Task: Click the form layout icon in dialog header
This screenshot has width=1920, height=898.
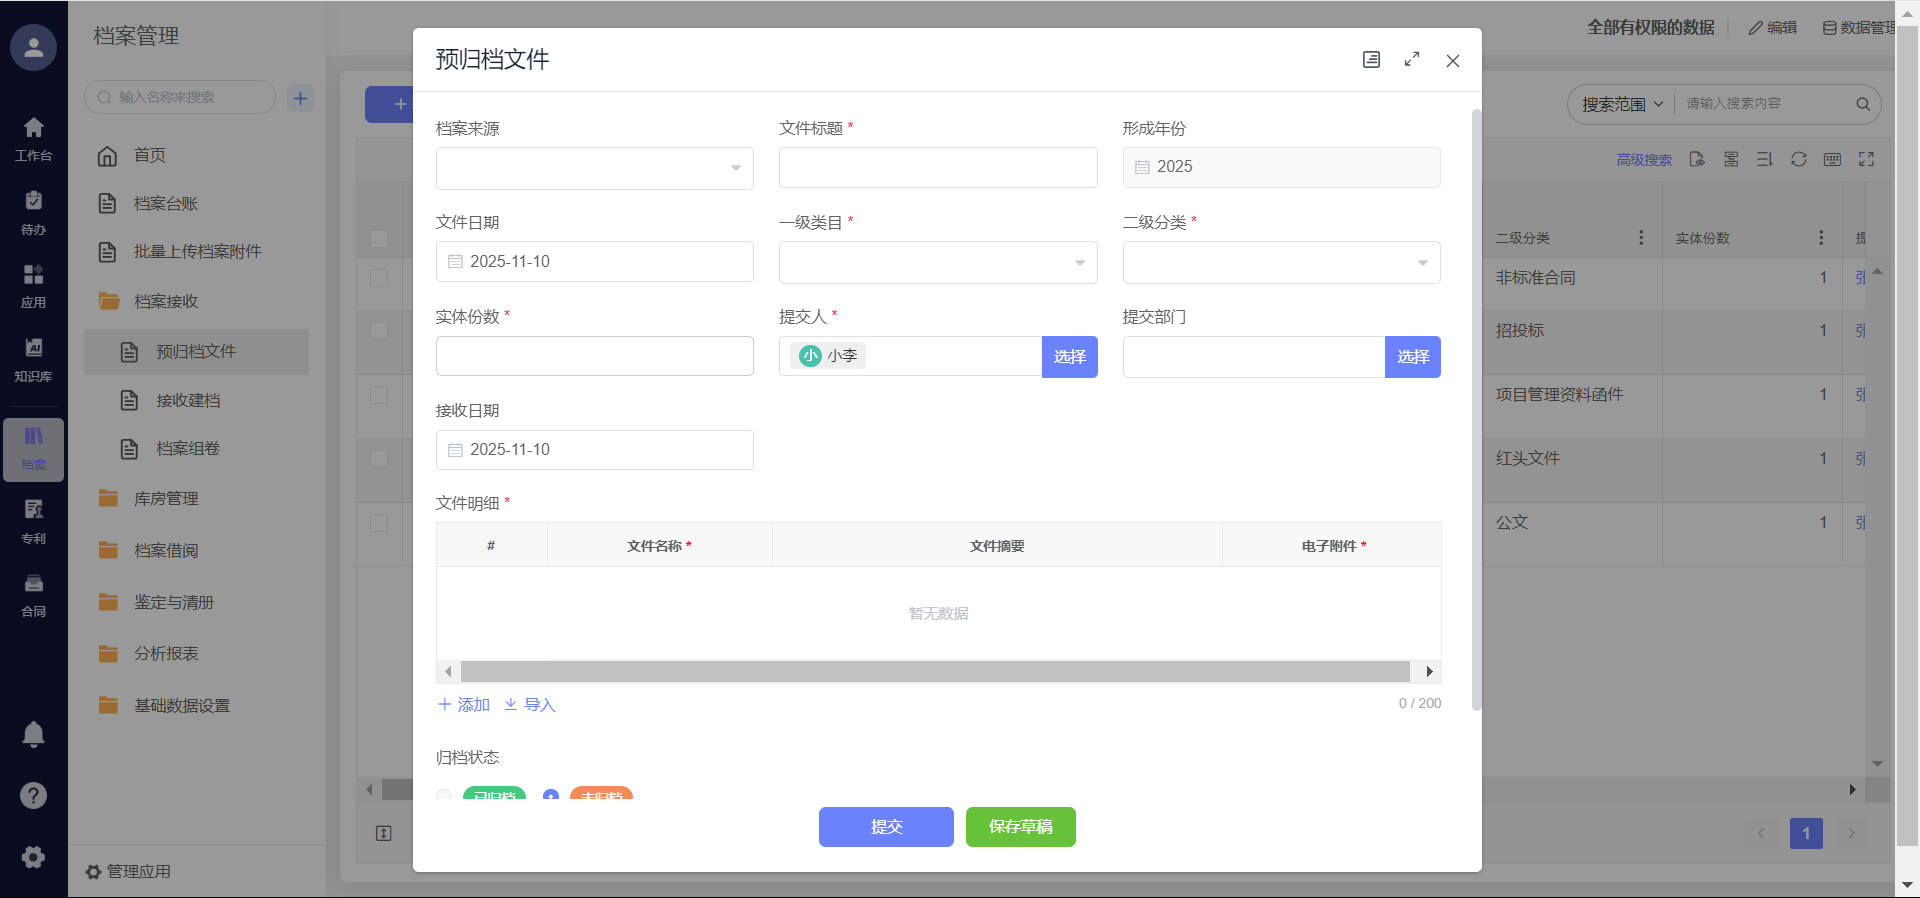Action: click(1371, 60)
